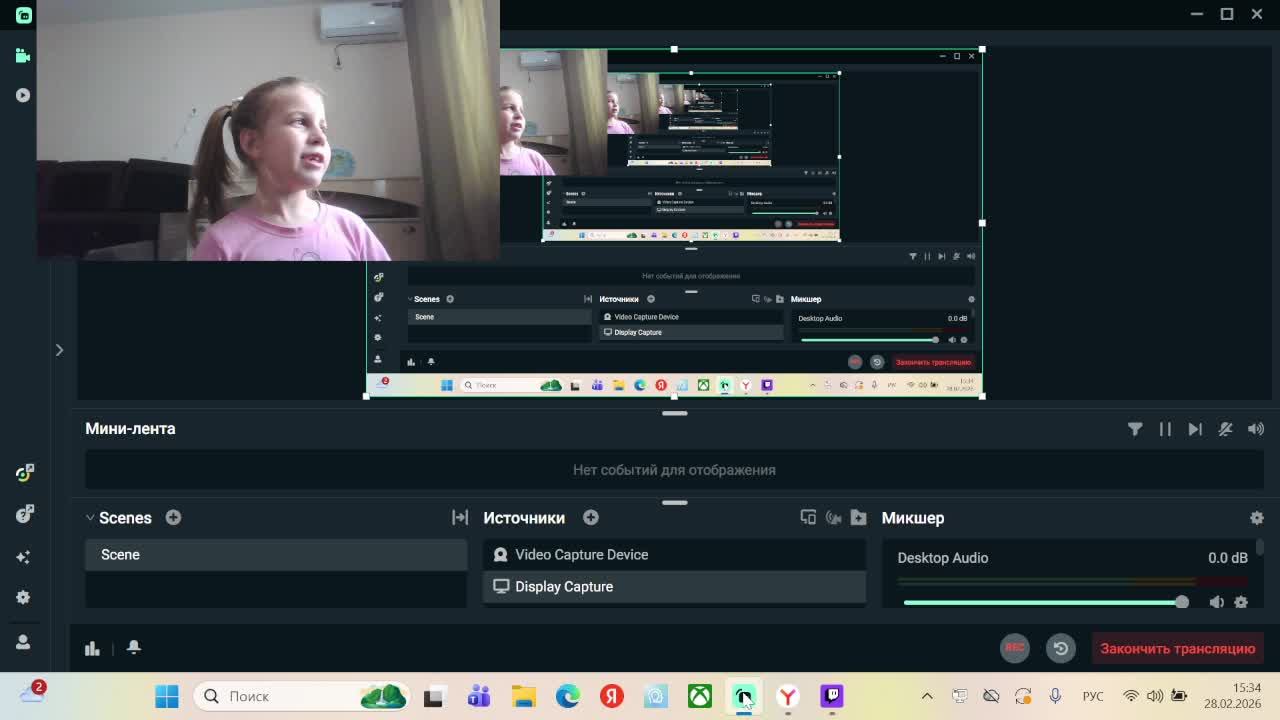Toggle selective recording icon in Источники
Viewport: 1280px width, 720px height.
click(833, 517)
